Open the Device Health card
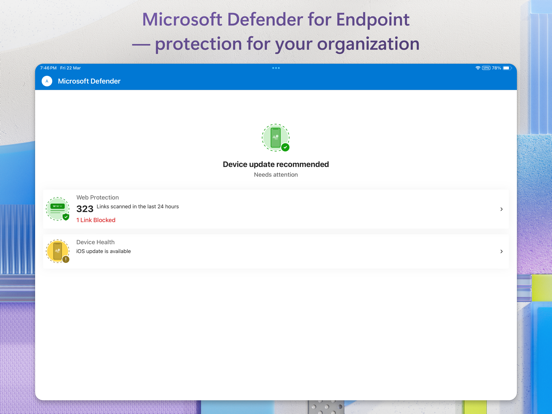Viewport: 552px width, 414px height. [276, 251]
